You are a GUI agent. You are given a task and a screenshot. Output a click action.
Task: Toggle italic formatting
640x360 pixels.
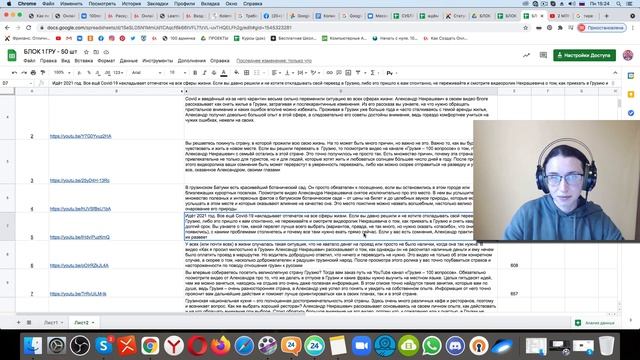point(204,73)
